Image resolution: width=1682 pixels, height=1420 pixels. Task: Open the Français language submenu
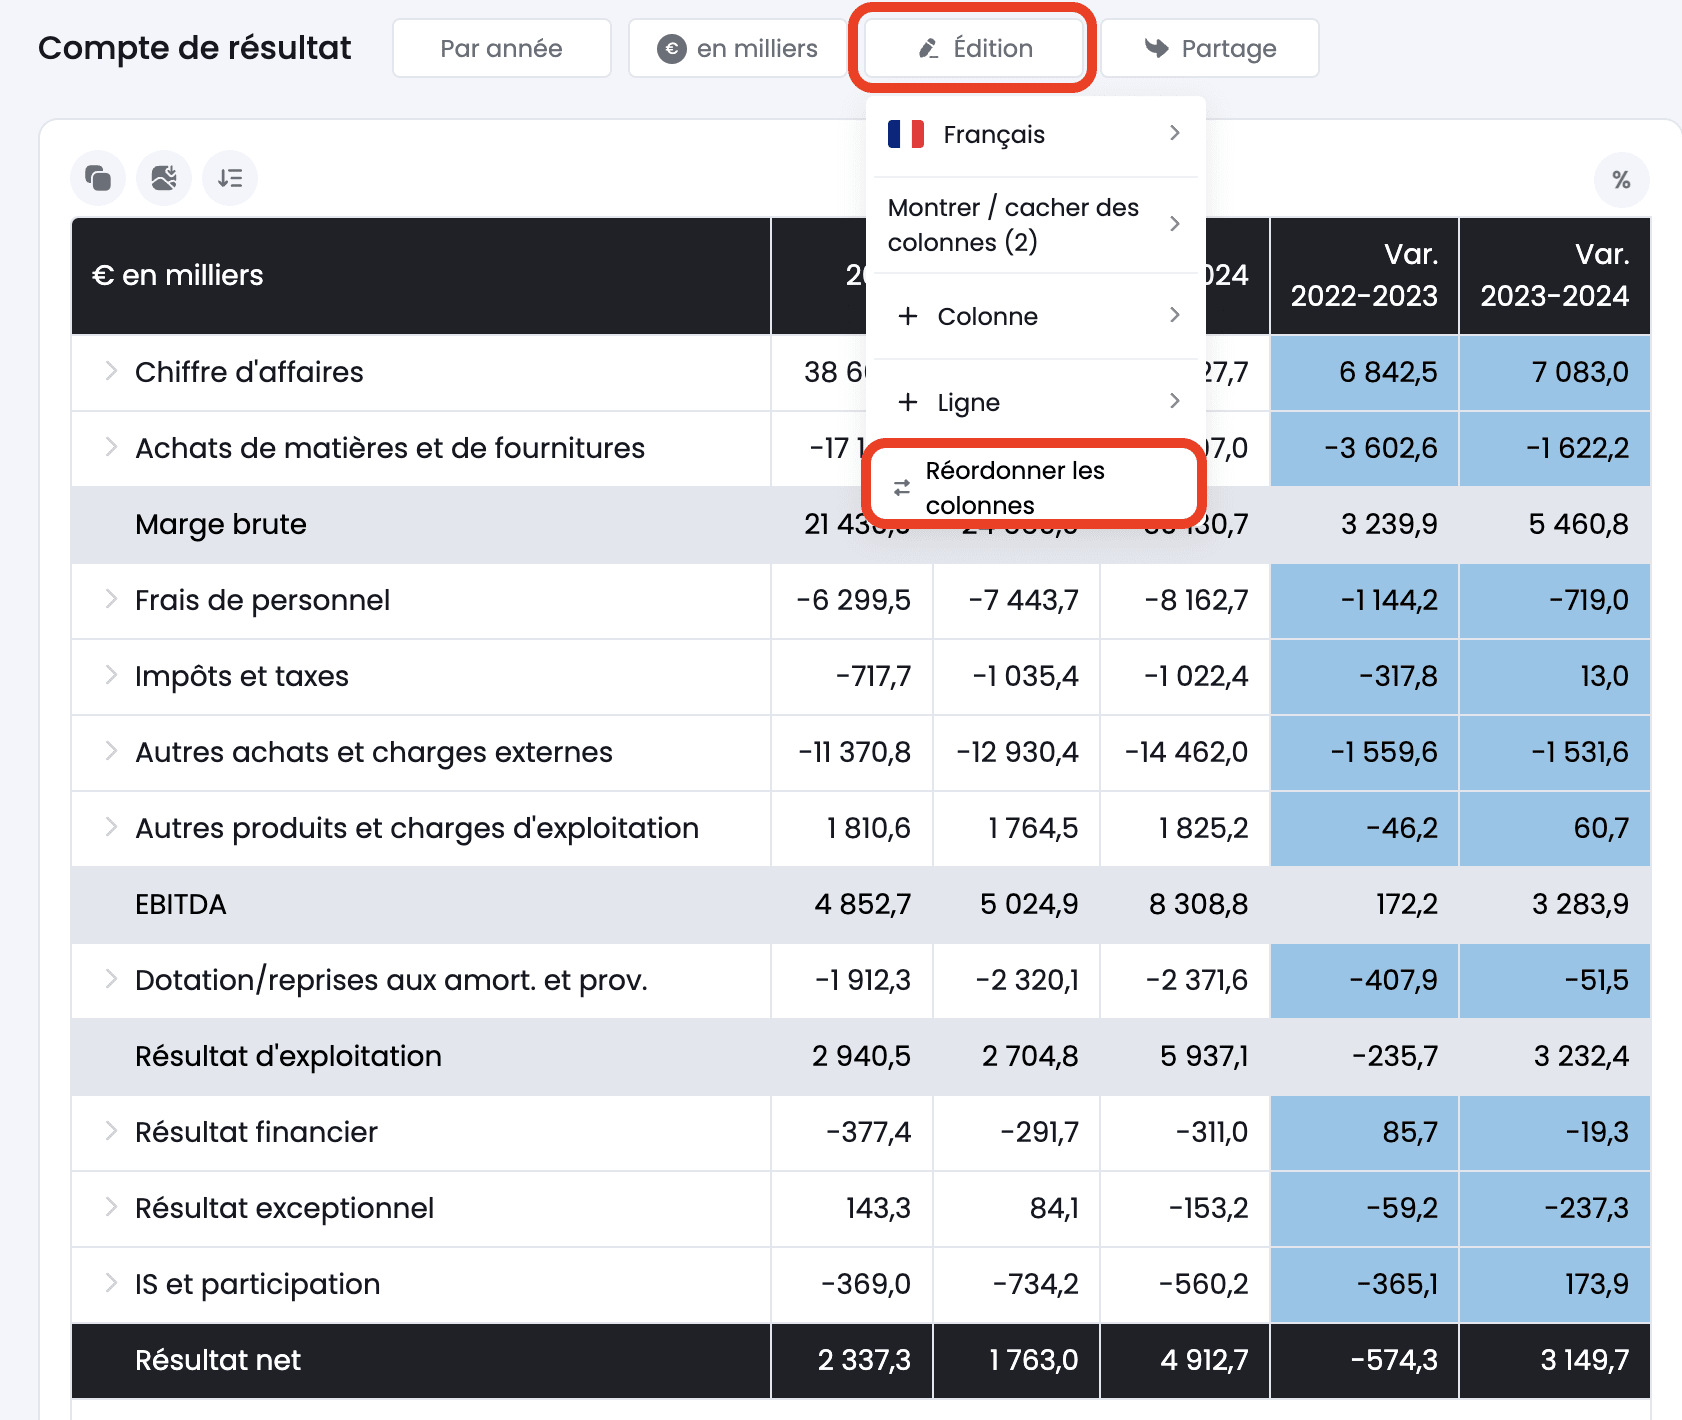click(1035, 134)
